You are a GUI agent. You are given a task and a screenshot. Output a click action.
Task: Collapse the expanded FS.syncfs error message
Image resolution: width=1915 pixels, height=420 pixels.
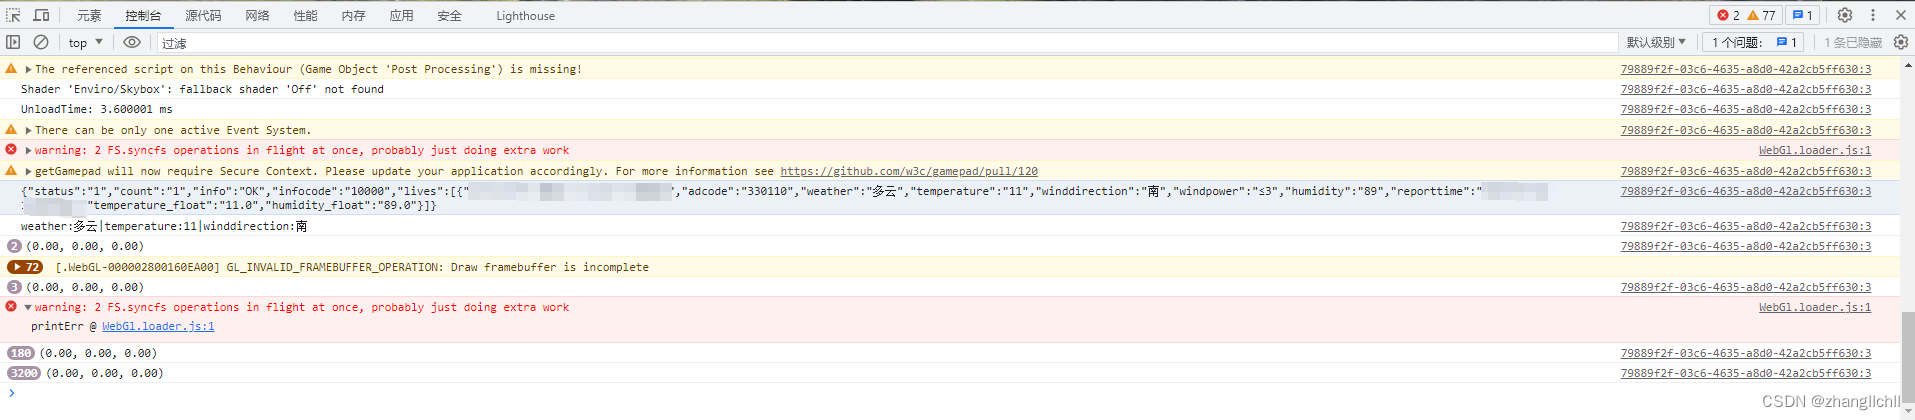coord(28,308)
